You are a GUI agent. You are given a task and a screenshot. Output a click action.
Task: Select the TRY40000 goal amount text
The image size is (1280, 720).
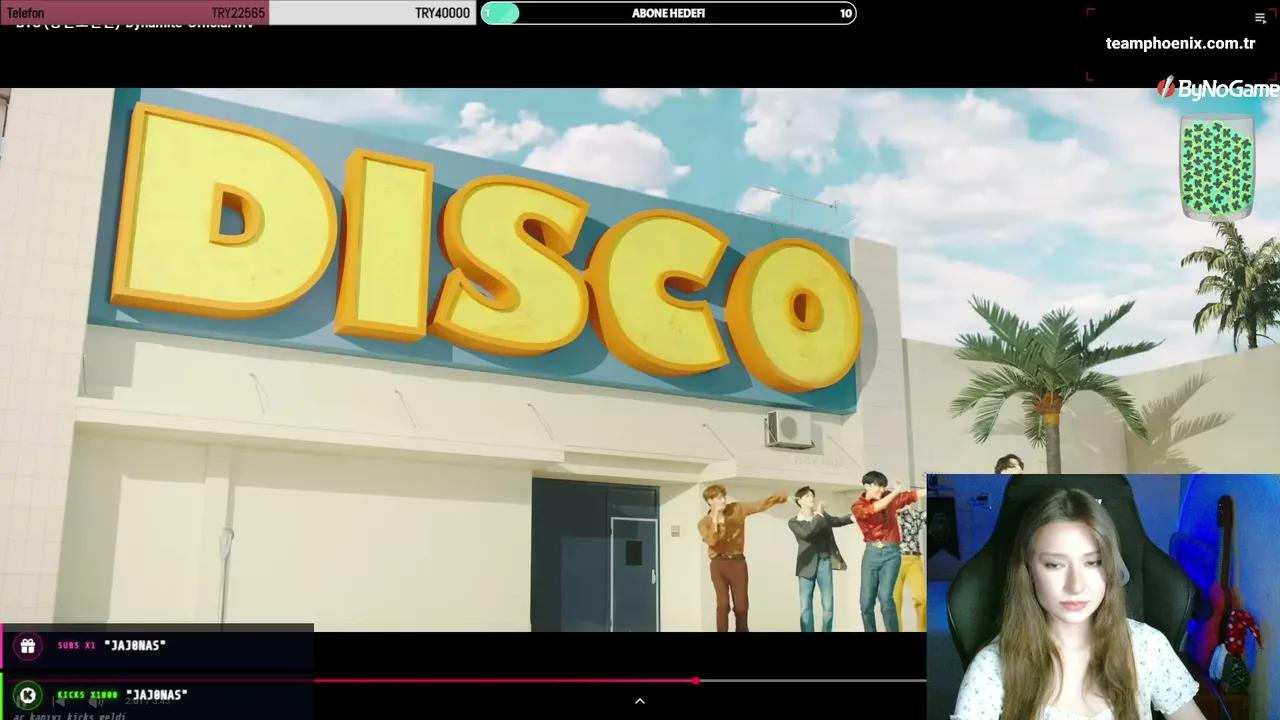click(x=442, y=13)
